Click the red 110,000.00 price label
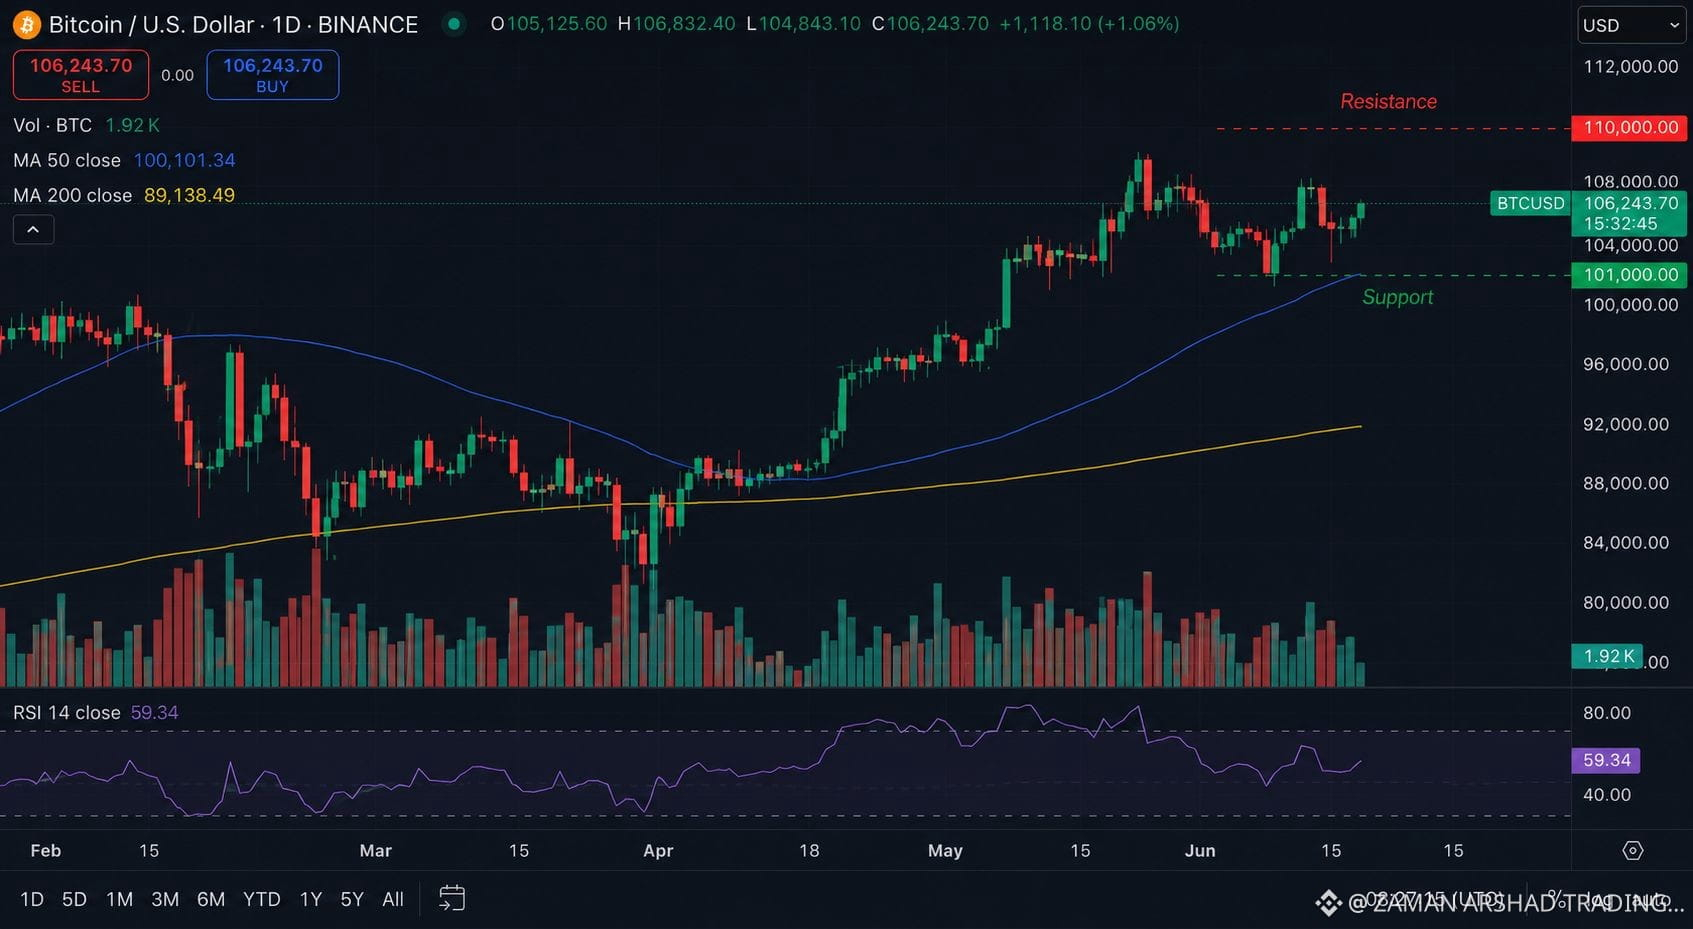Screen dimensions: 1693x929 tap(1630, 127)
